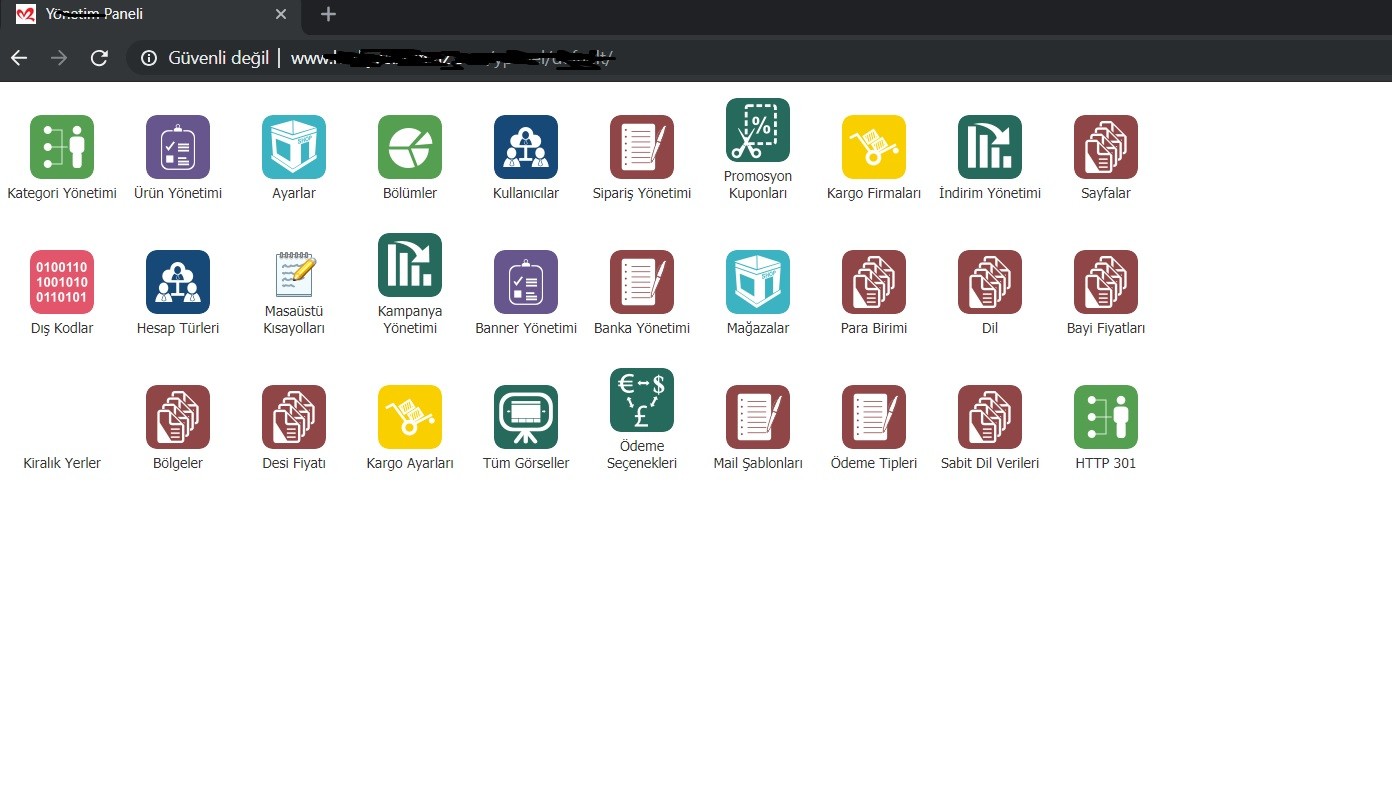Click the HTTP 301 text label

(x=1106, y=463)
